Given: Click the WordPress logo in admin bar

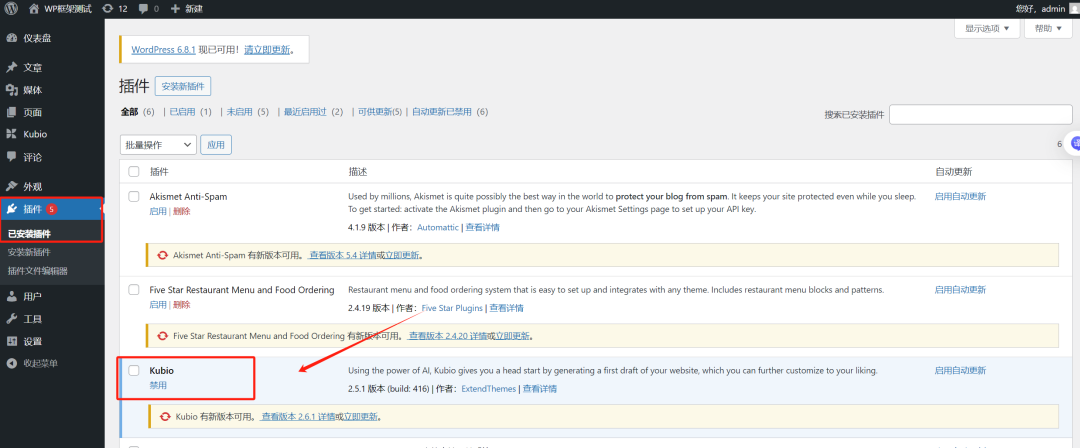Looking at the screenshot, I should point(12,9).
